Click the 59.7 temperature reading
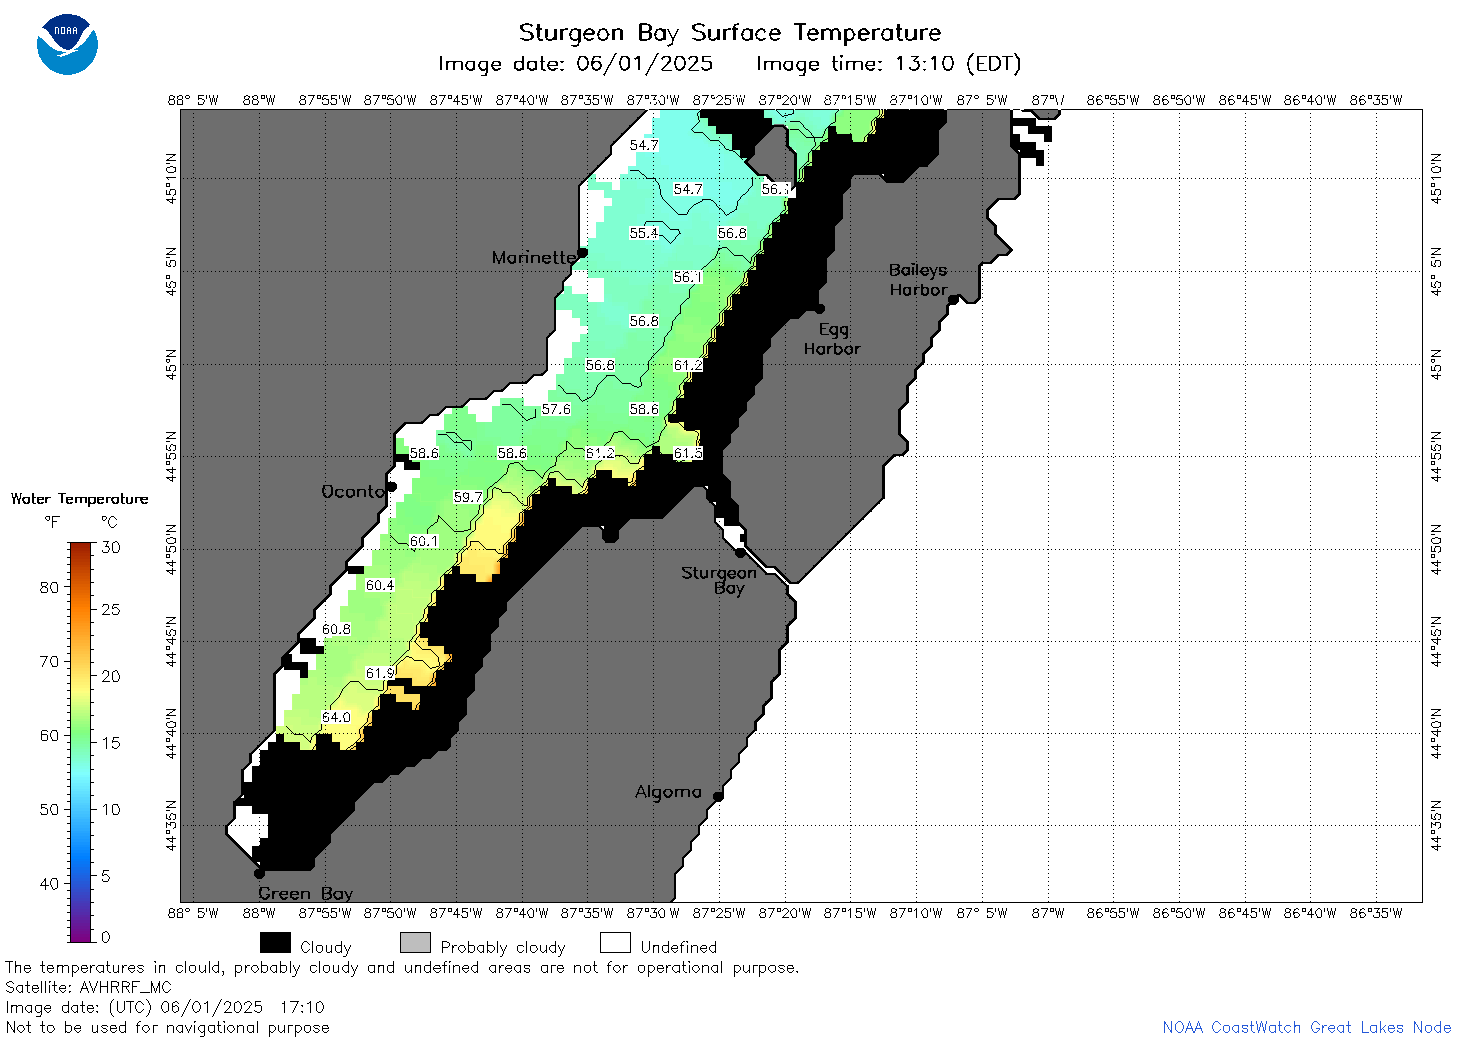 468,497
